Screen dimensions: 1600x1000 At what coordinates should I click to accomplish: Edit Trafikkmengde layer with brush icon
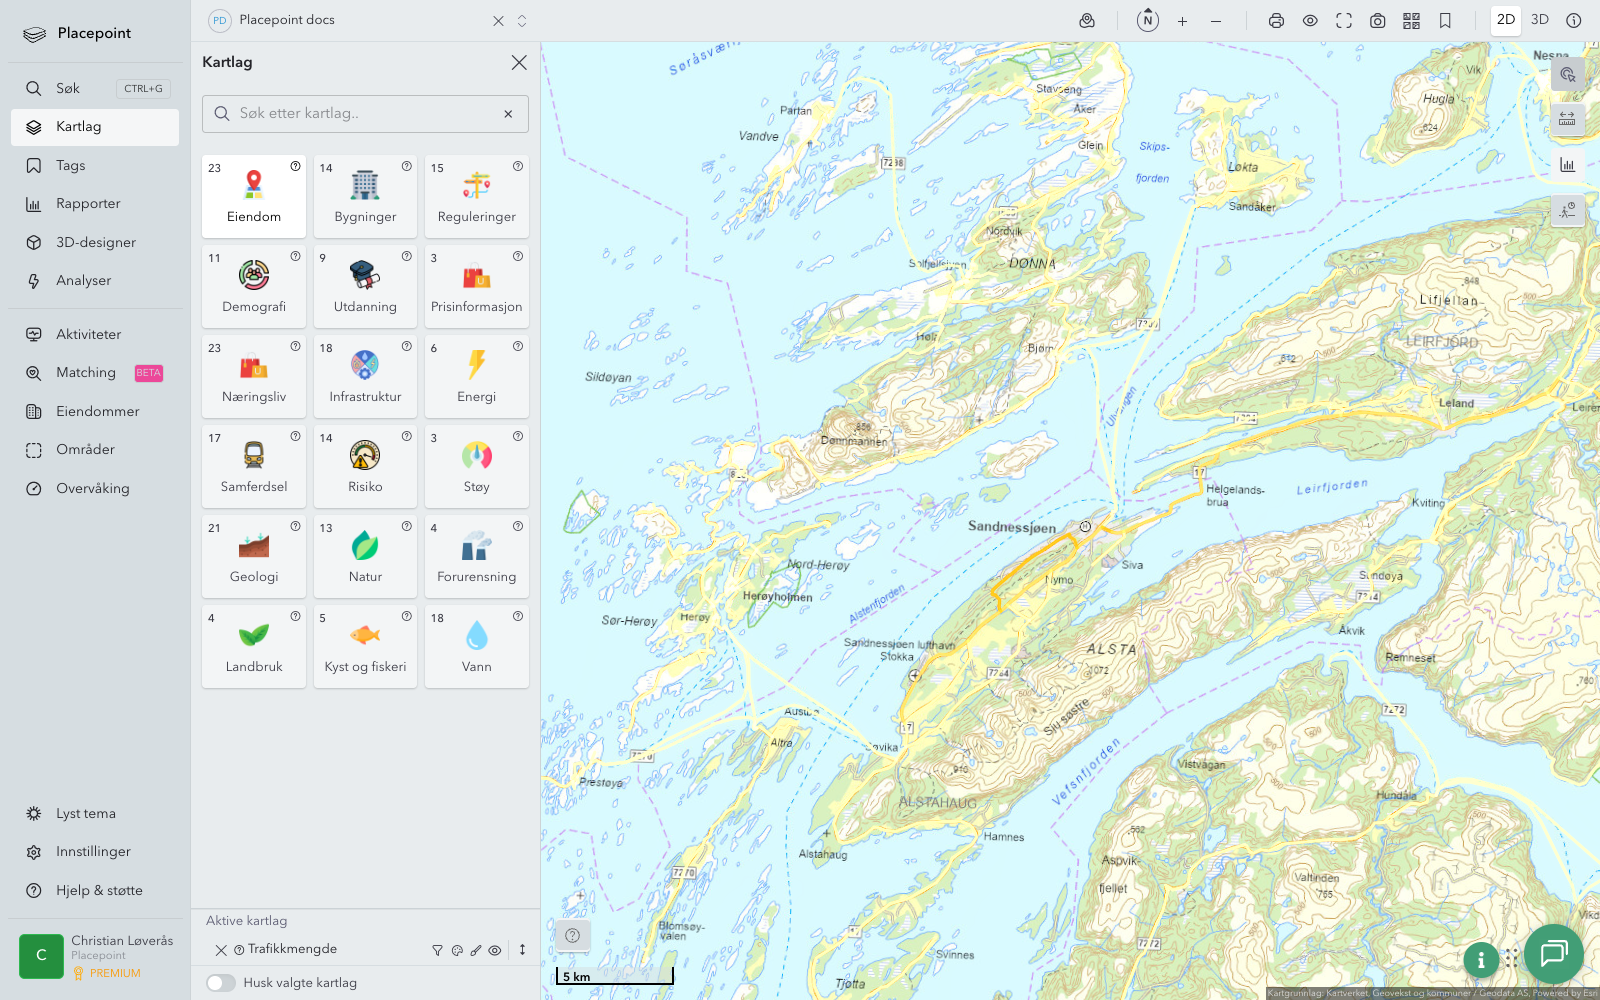476,950
